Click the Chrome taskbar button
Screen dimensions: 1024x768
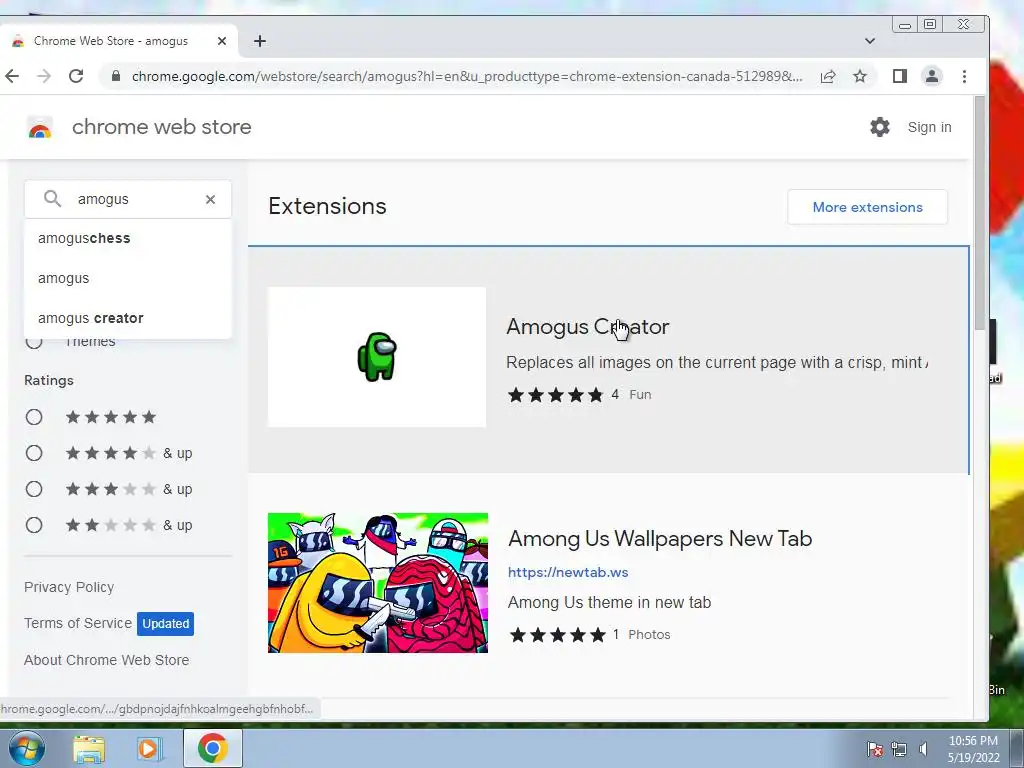tap(213, 748)
